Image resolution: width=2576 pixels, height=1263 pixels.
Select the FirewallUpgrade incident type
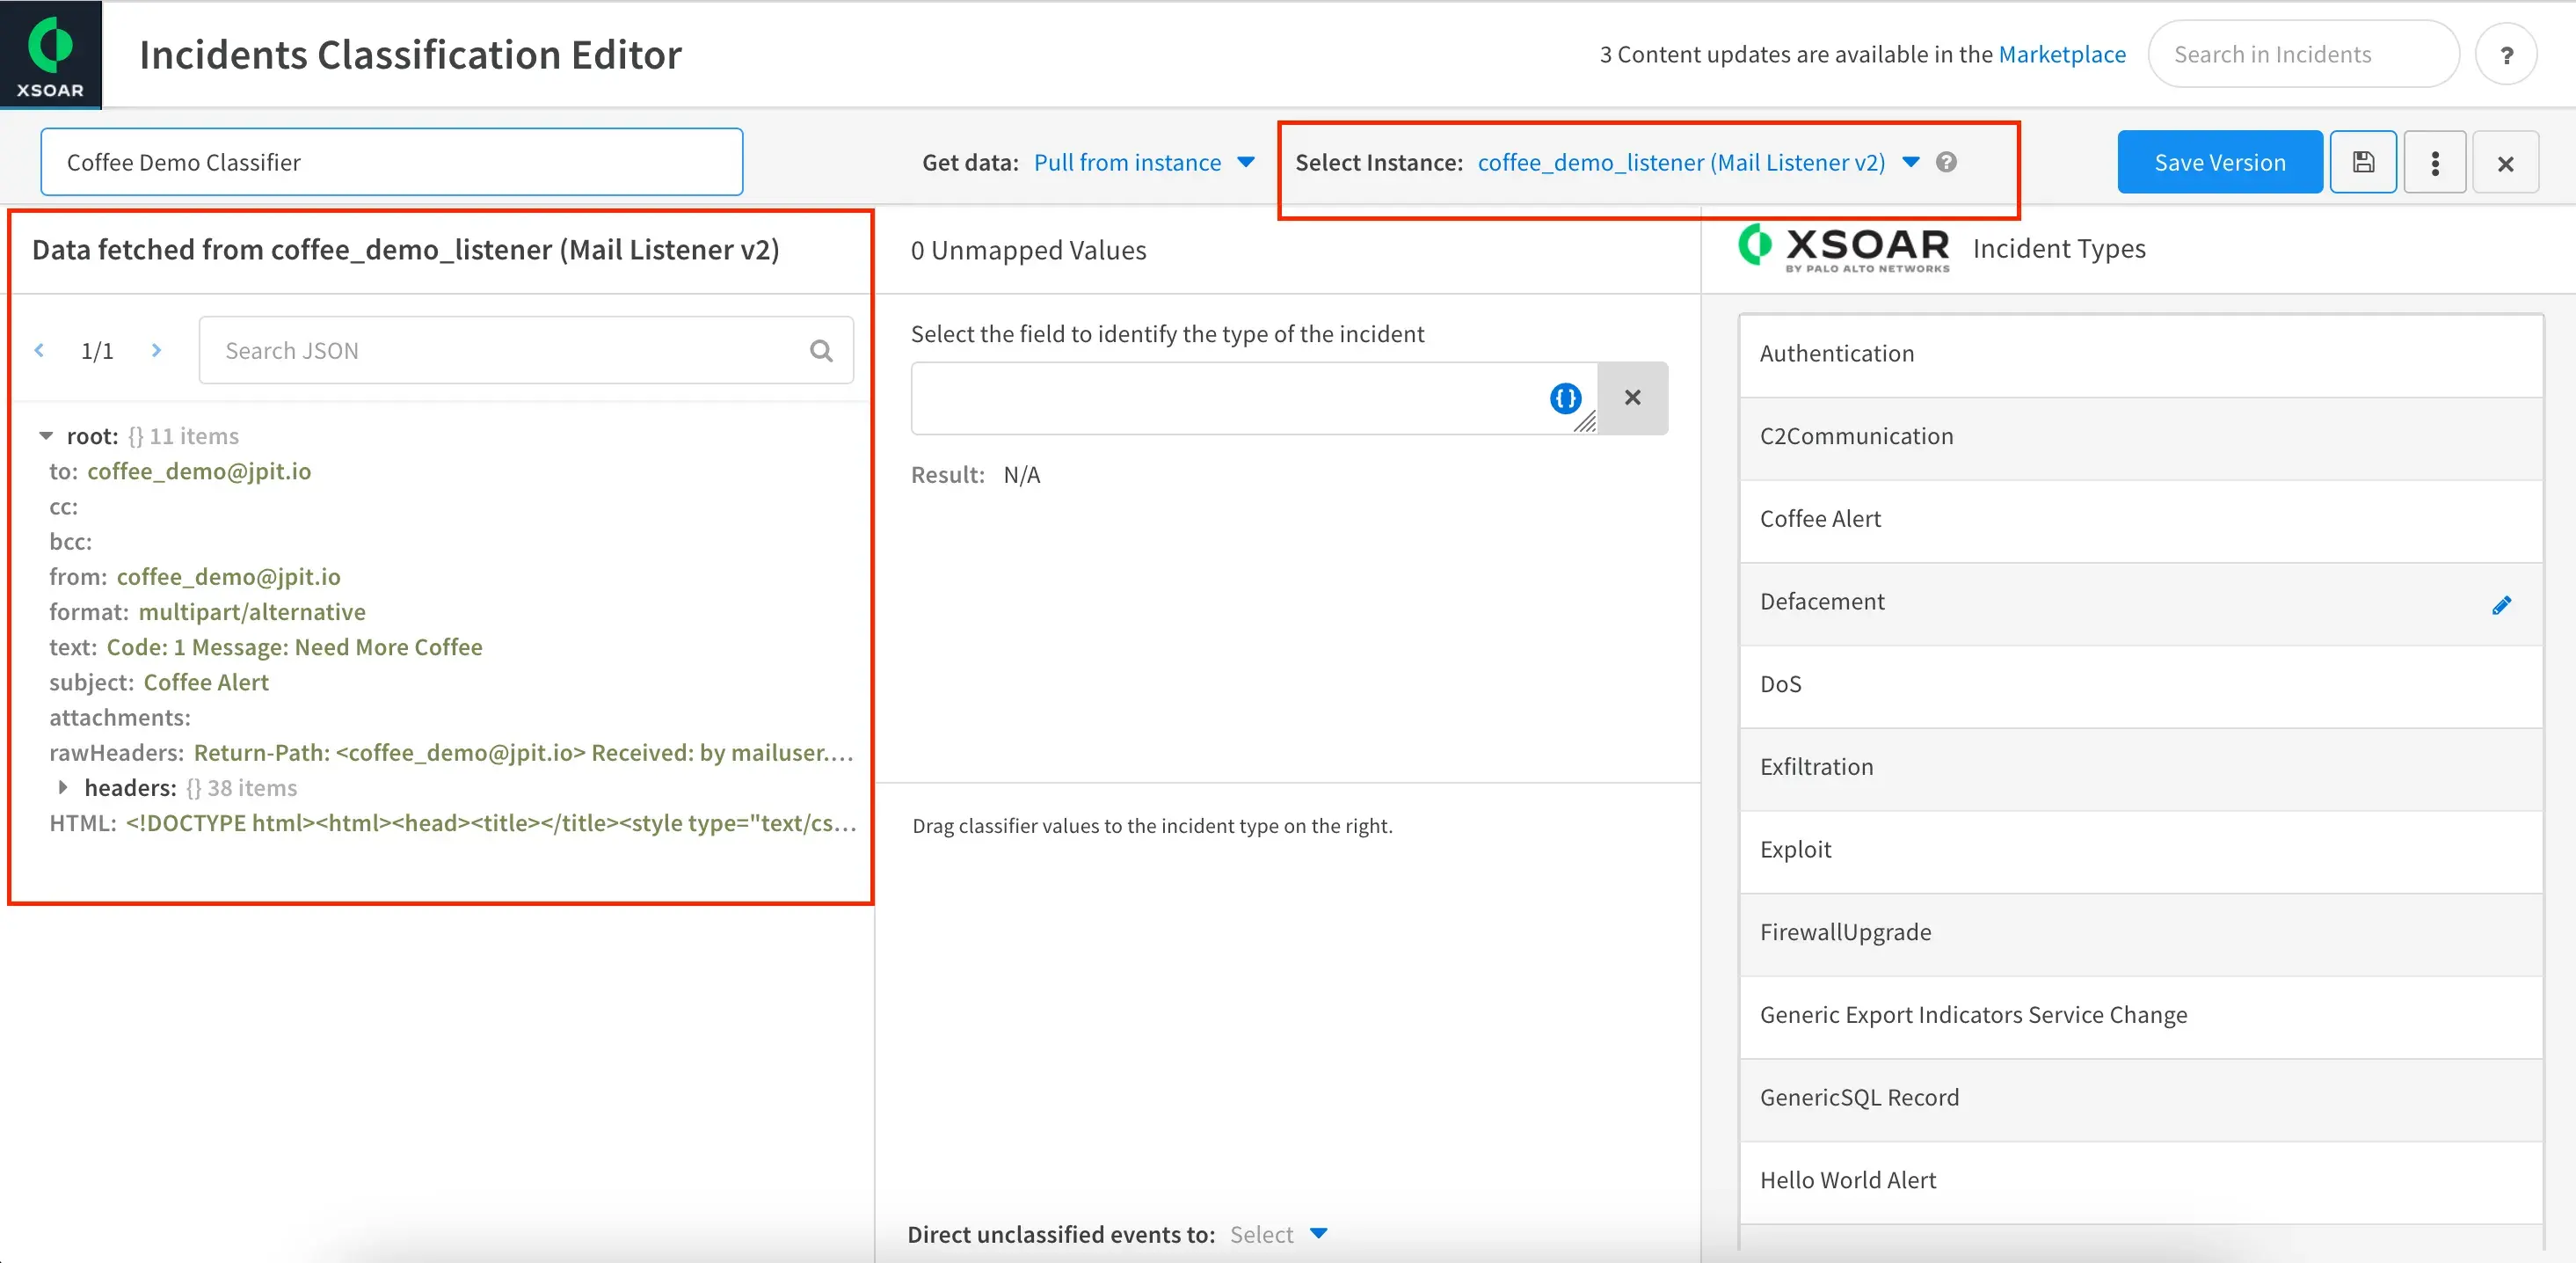pyautogui.click(x=2141, y=934)
